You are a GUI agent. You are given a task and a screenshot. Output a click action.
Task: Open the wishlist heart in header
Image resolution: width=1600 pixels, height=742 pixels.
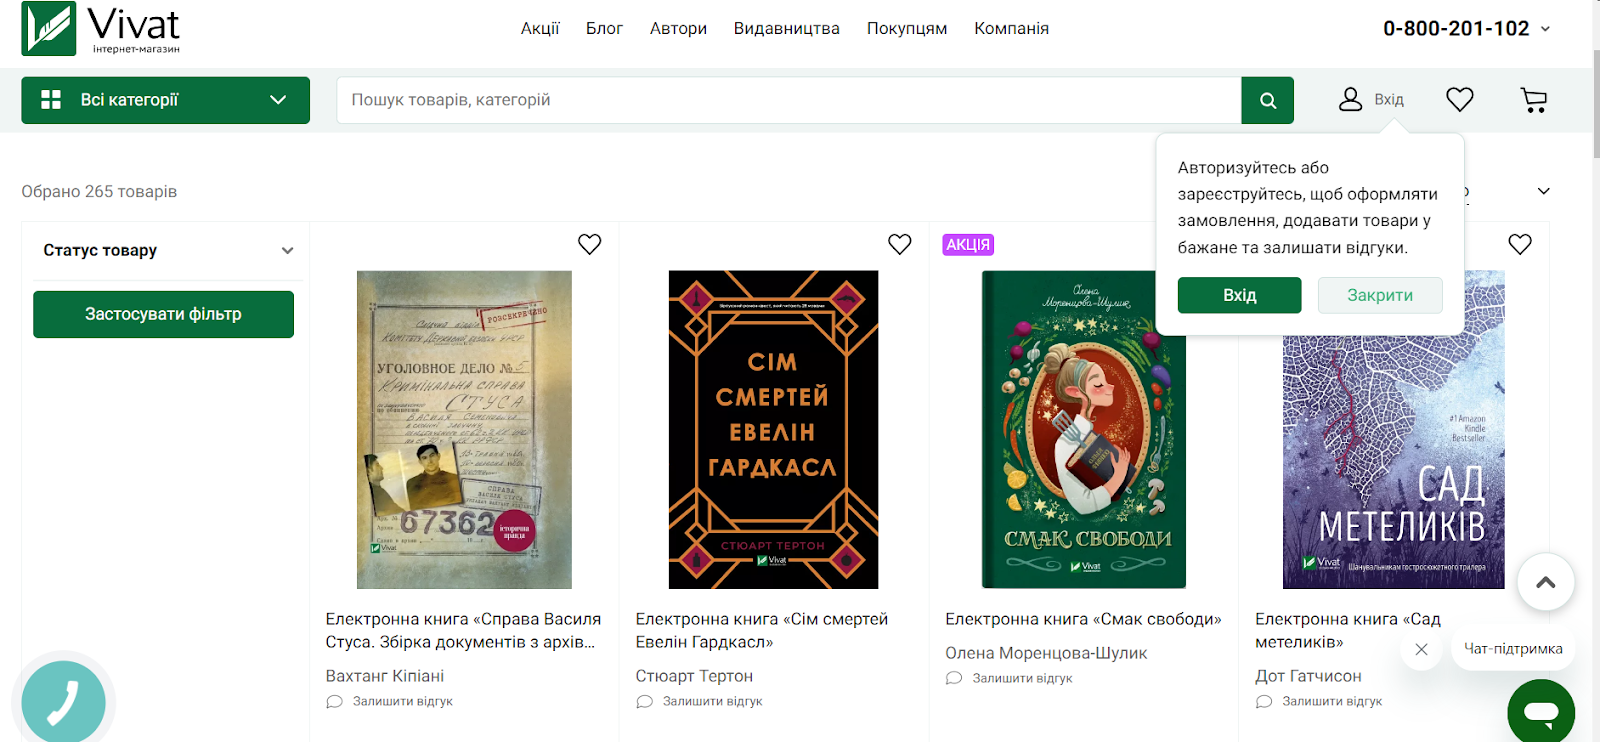pos(1460,99)
